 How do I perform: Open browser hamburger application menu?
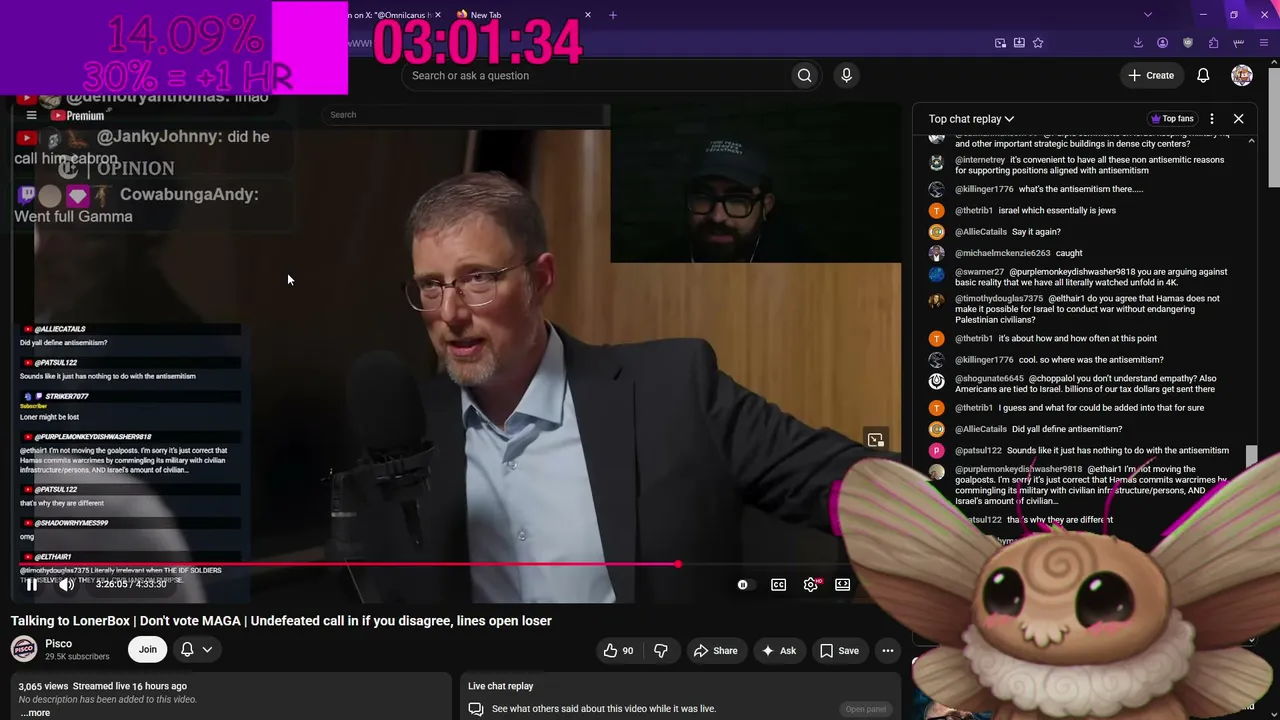pos(1264,43)
